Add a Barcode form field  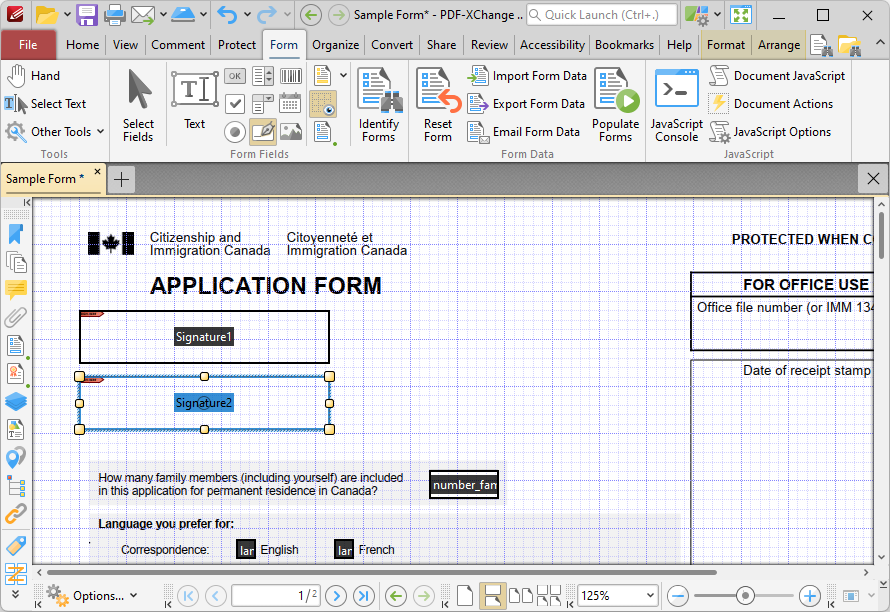pos(291,76)
